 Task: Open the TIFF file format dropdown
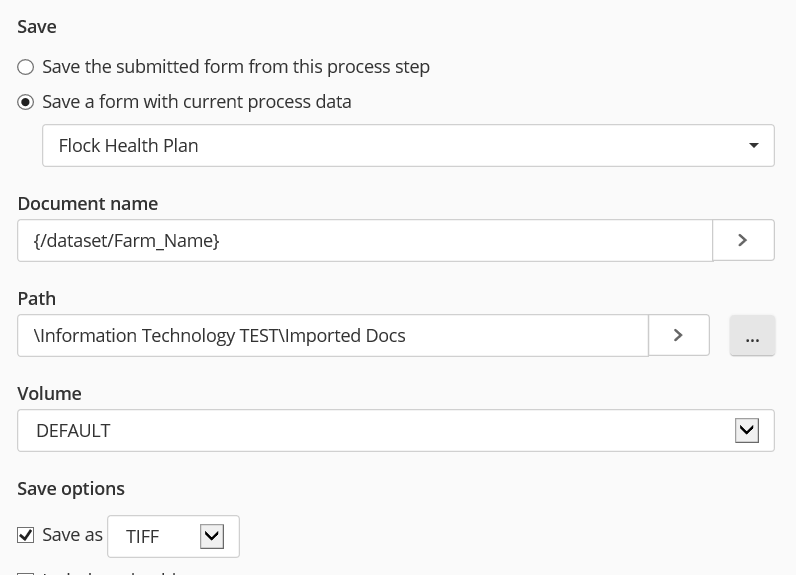160,536
